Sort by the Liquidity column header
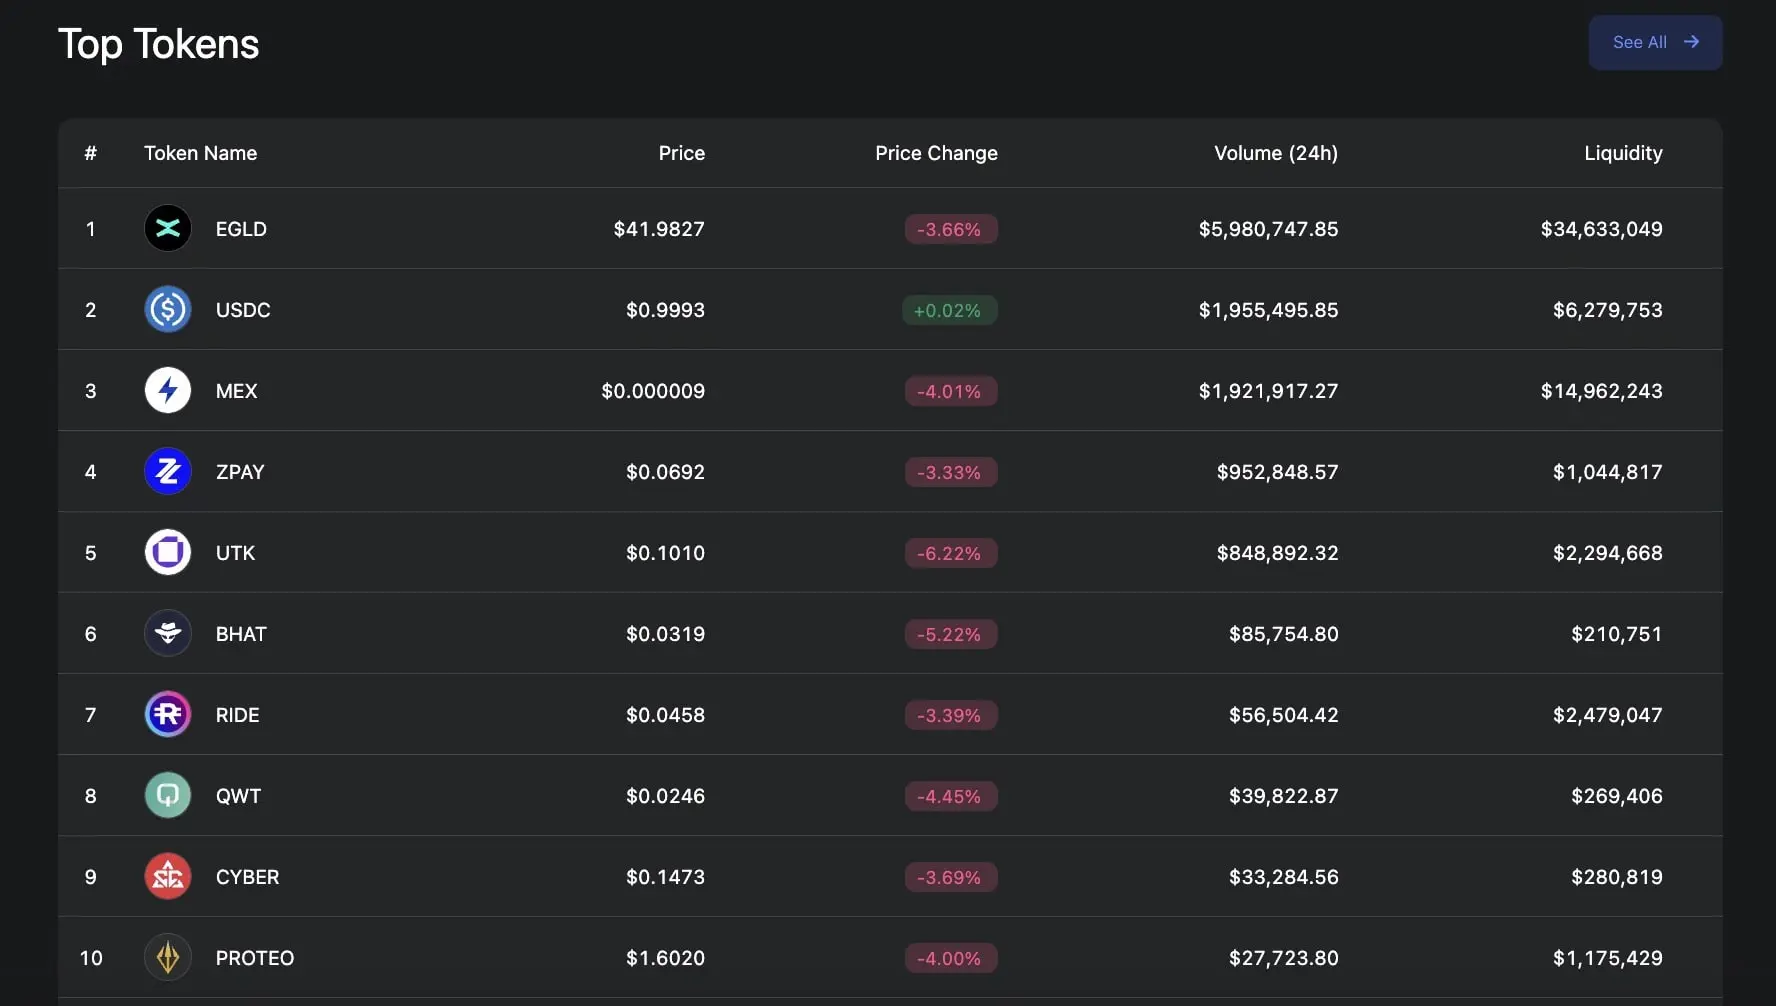This screenshot has height=1006, width=1776. [1623, 153]
